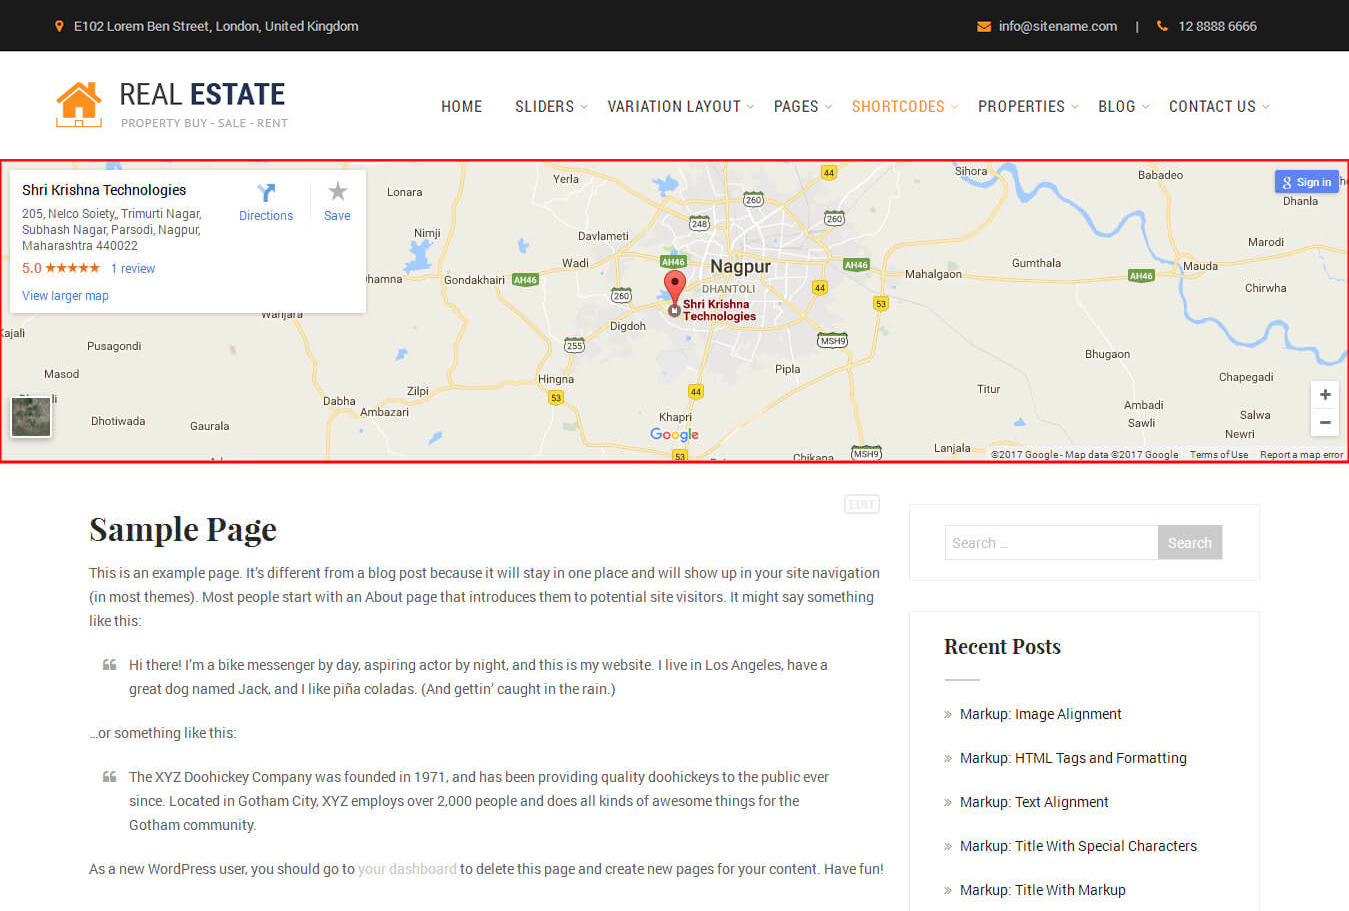The image size is (1349, 911).
Task: Expand the Shortcodes dropdown chevron
Action: click(x=954, y=107)
